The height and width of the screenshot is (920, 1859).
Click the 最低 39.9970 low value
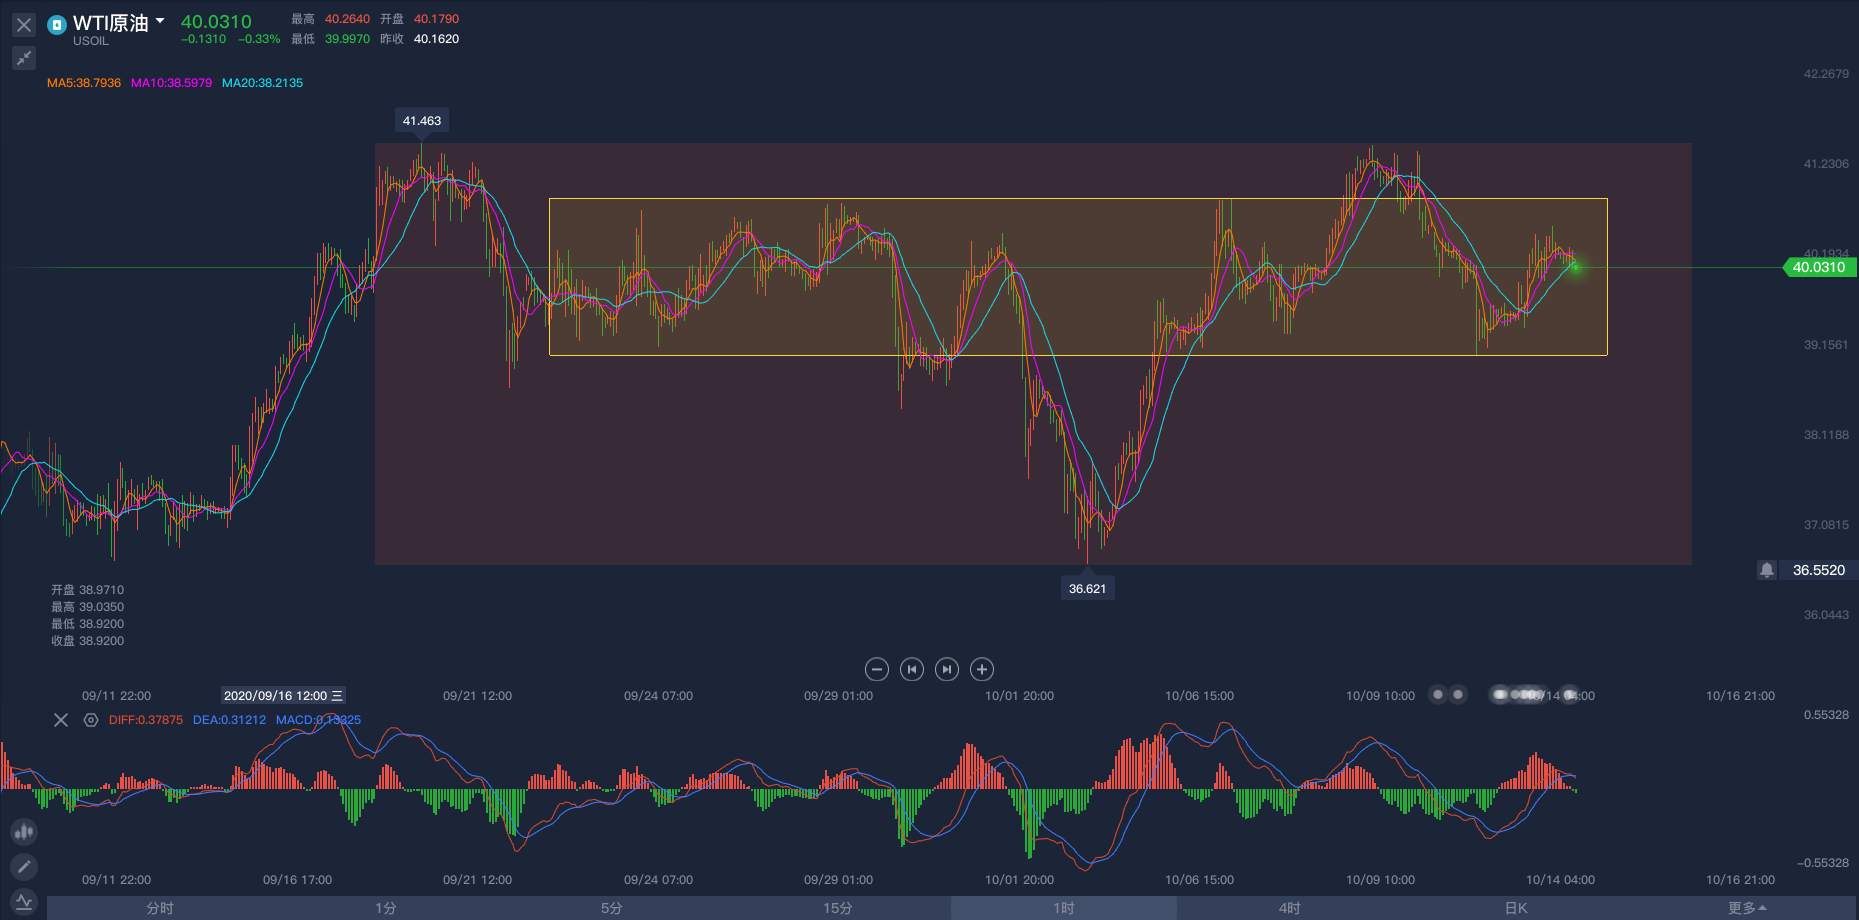pos(330,39)
